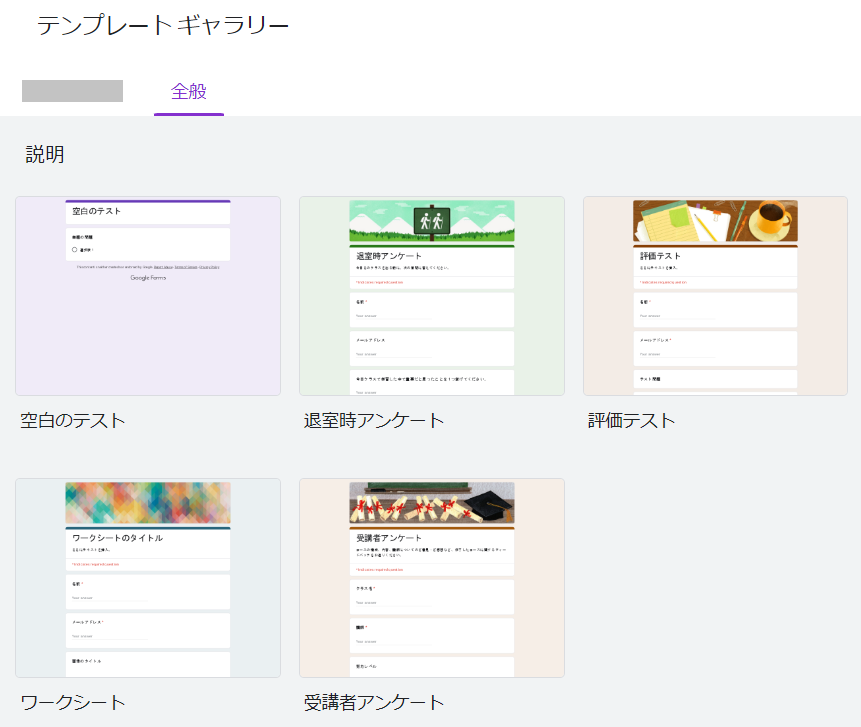
Task: Select the grayed-out tab left of 全般
Action: pyautogui.click(x=72, y=91)
